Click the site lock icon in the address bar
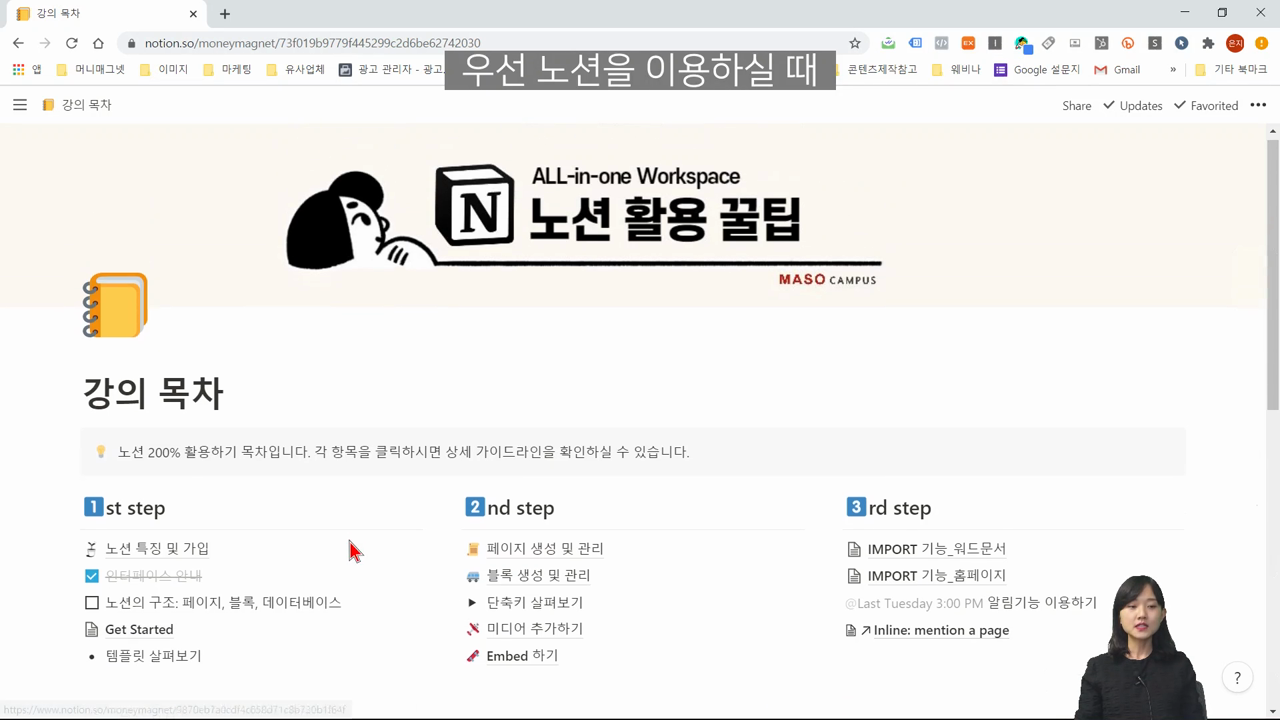 [x=131, y=43]
